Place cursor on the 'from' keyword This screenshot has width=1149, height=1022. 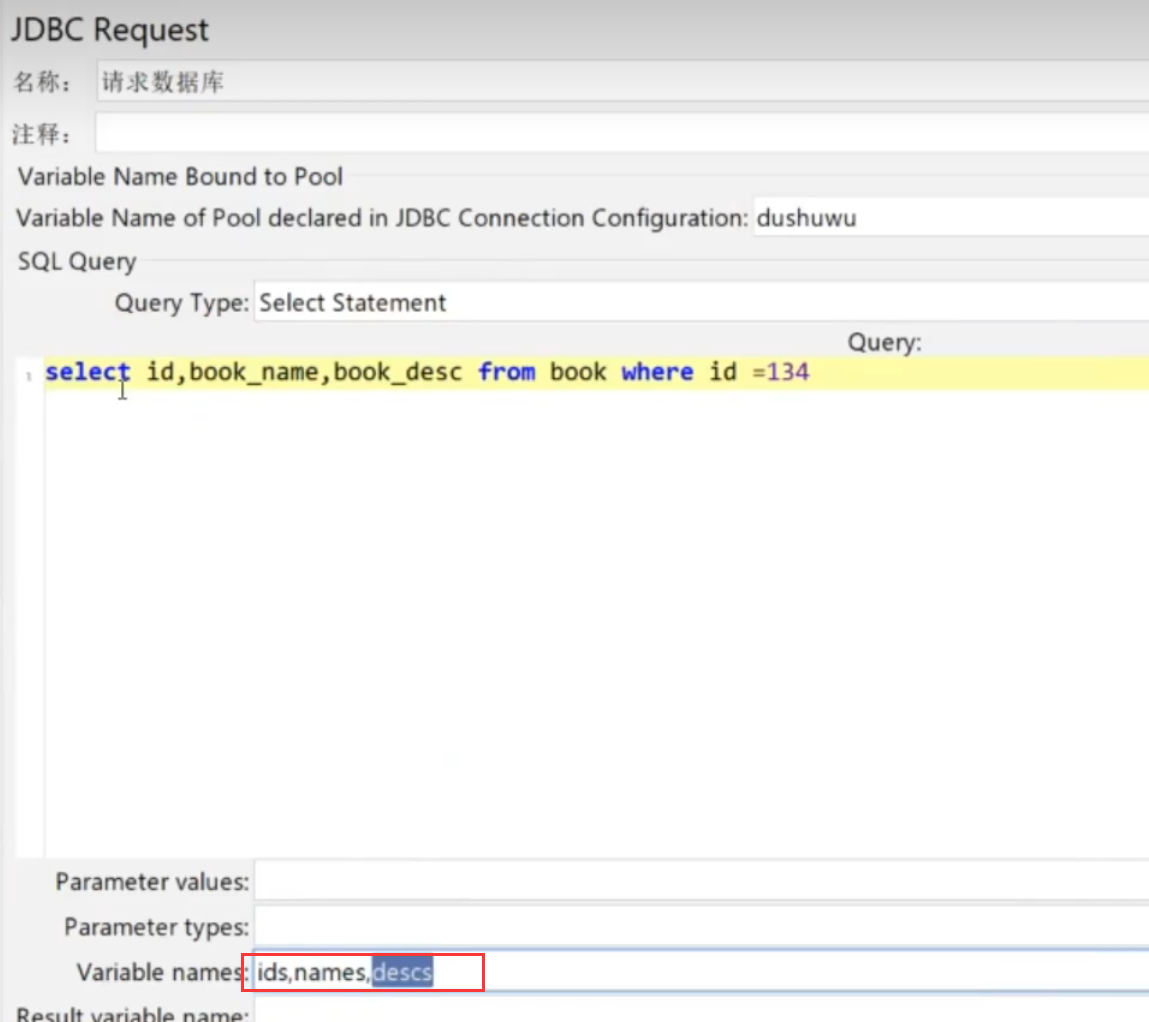pos(506,372)
